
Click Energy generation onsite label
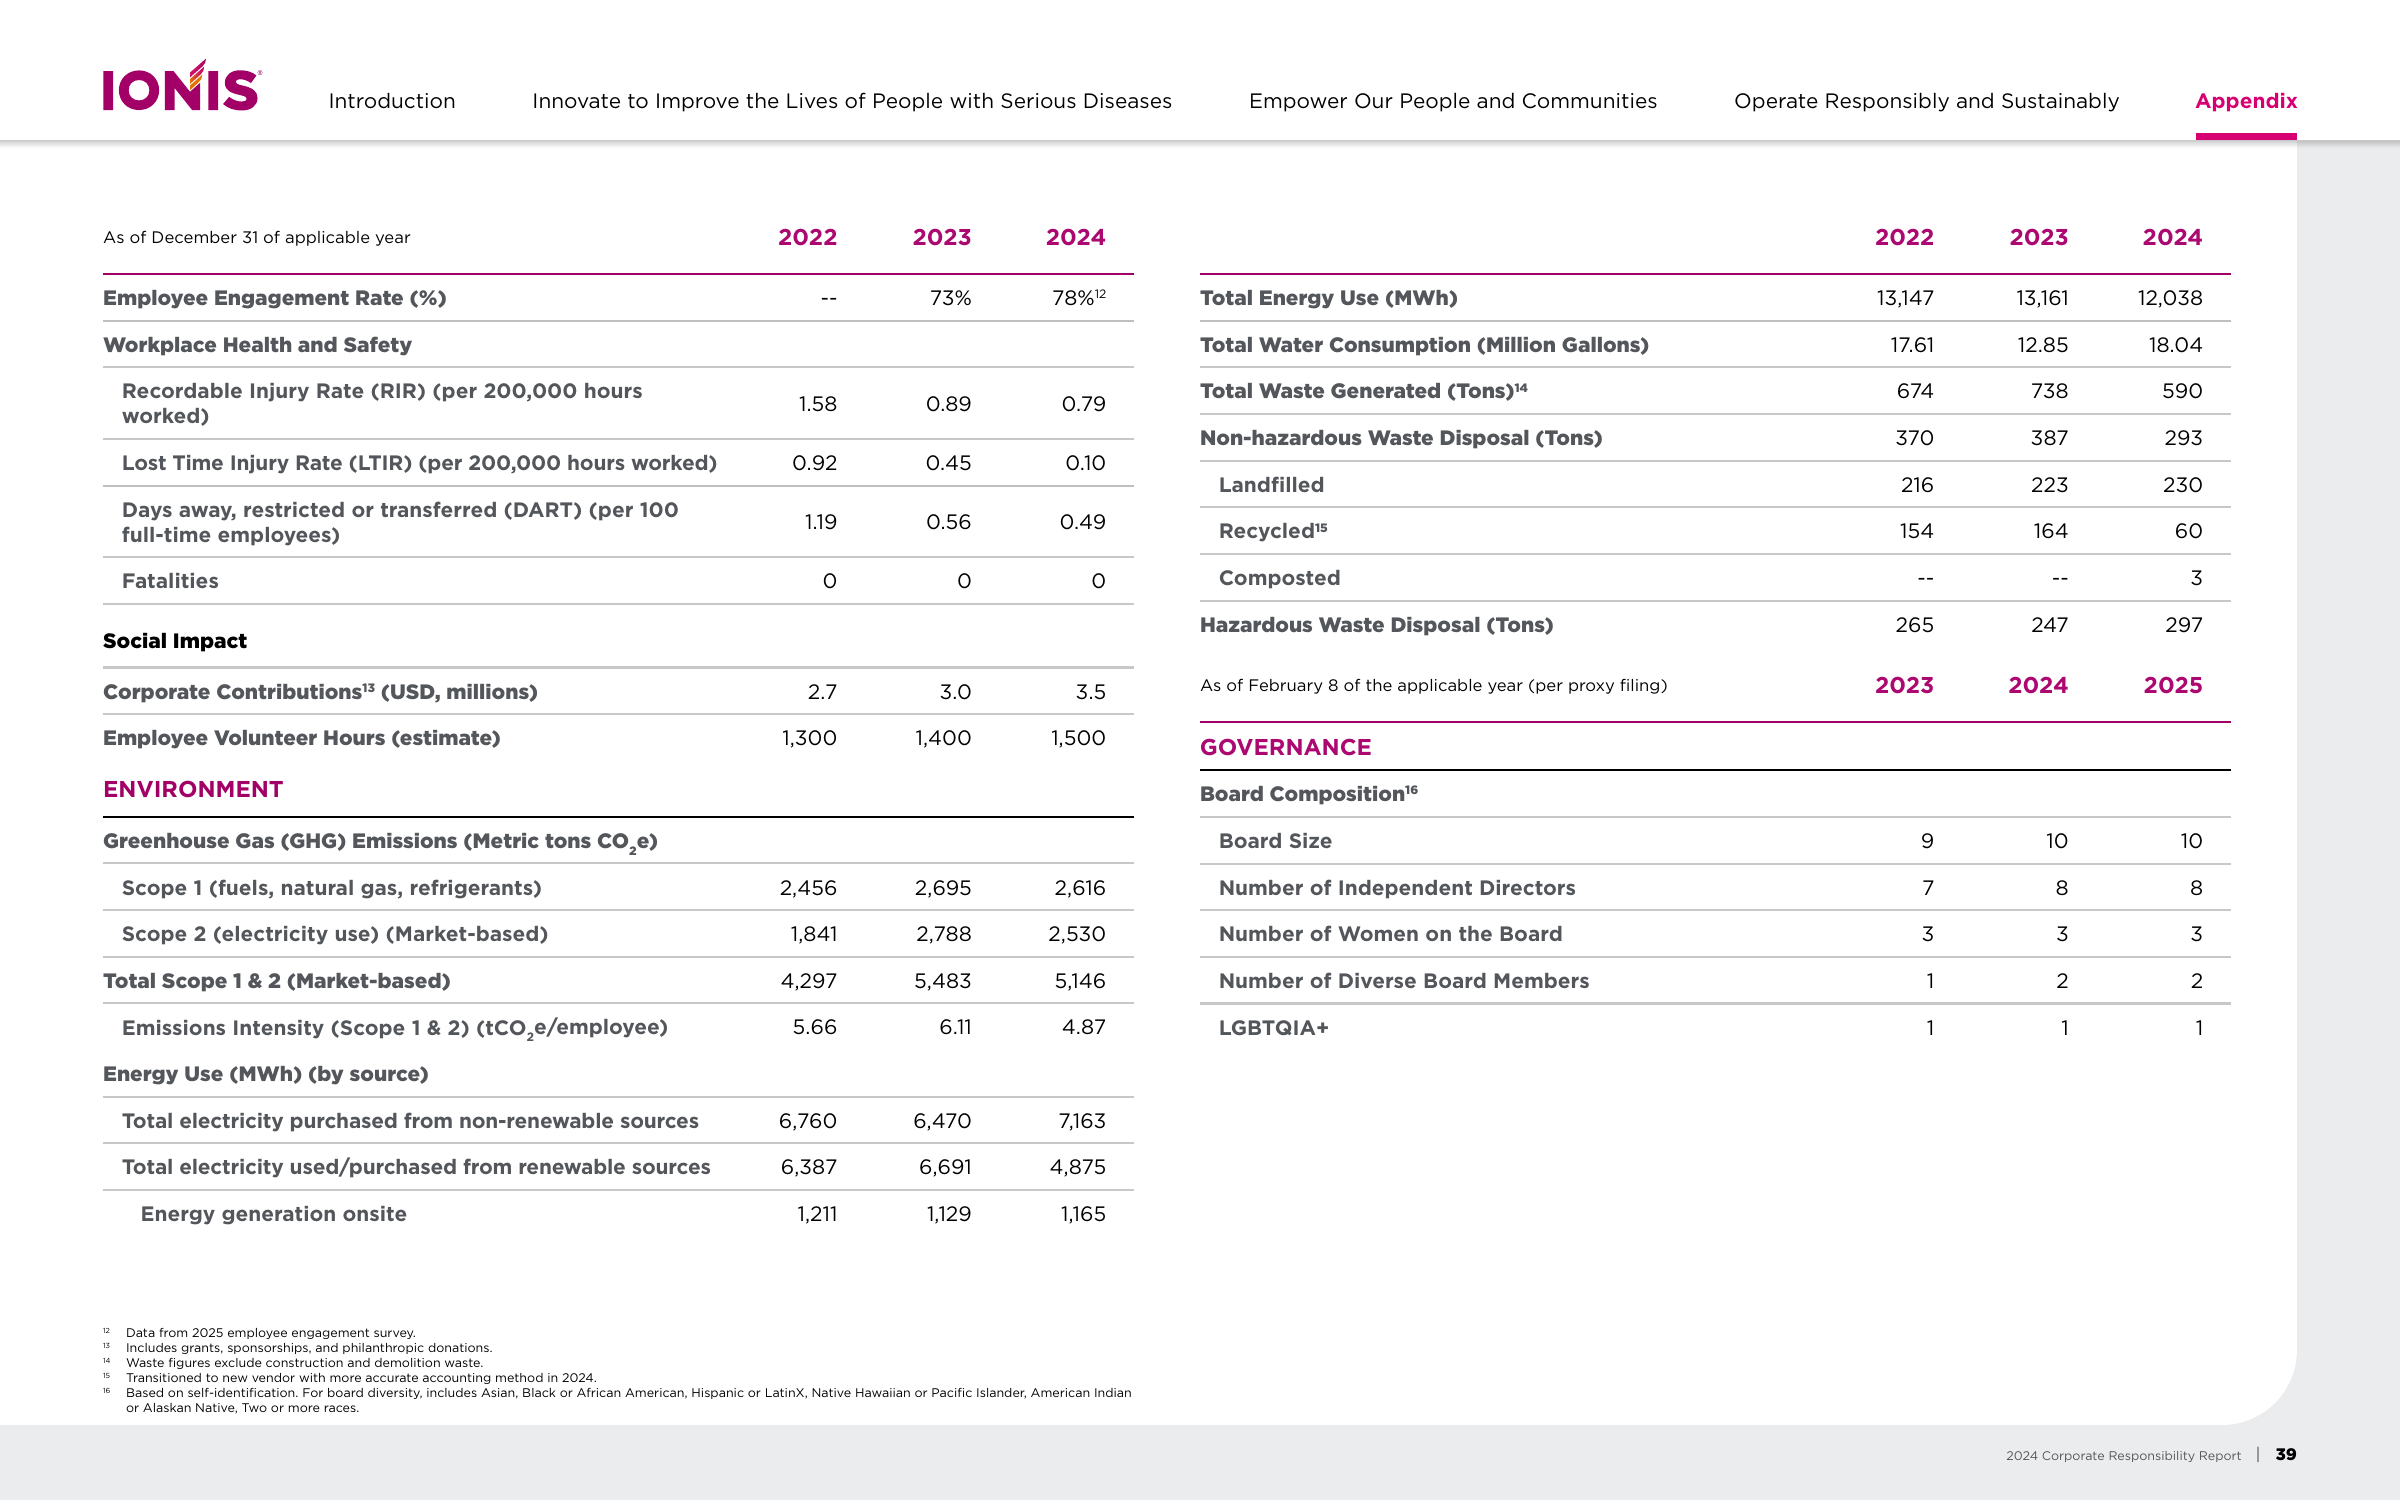274,1214
